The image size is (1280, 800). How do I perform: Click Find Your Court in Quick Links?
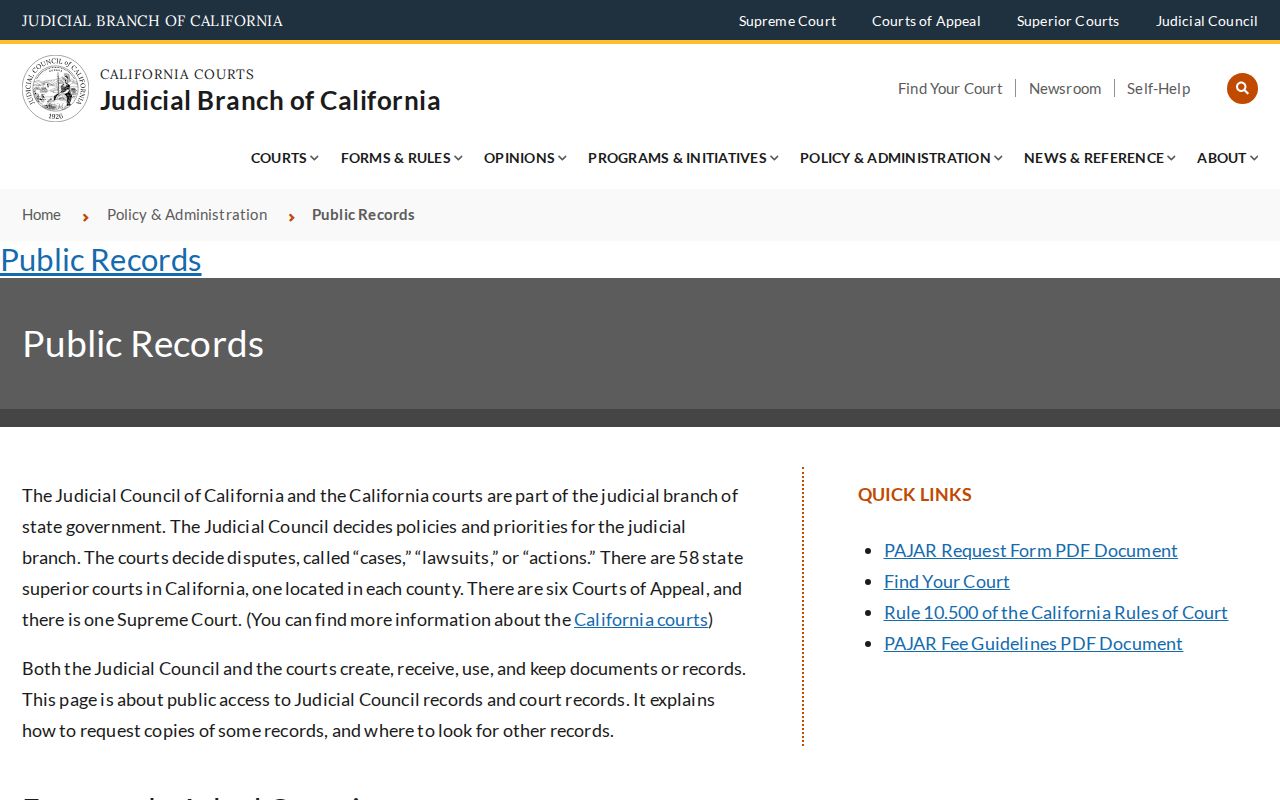pyautogui.click(x=947, y=581)
